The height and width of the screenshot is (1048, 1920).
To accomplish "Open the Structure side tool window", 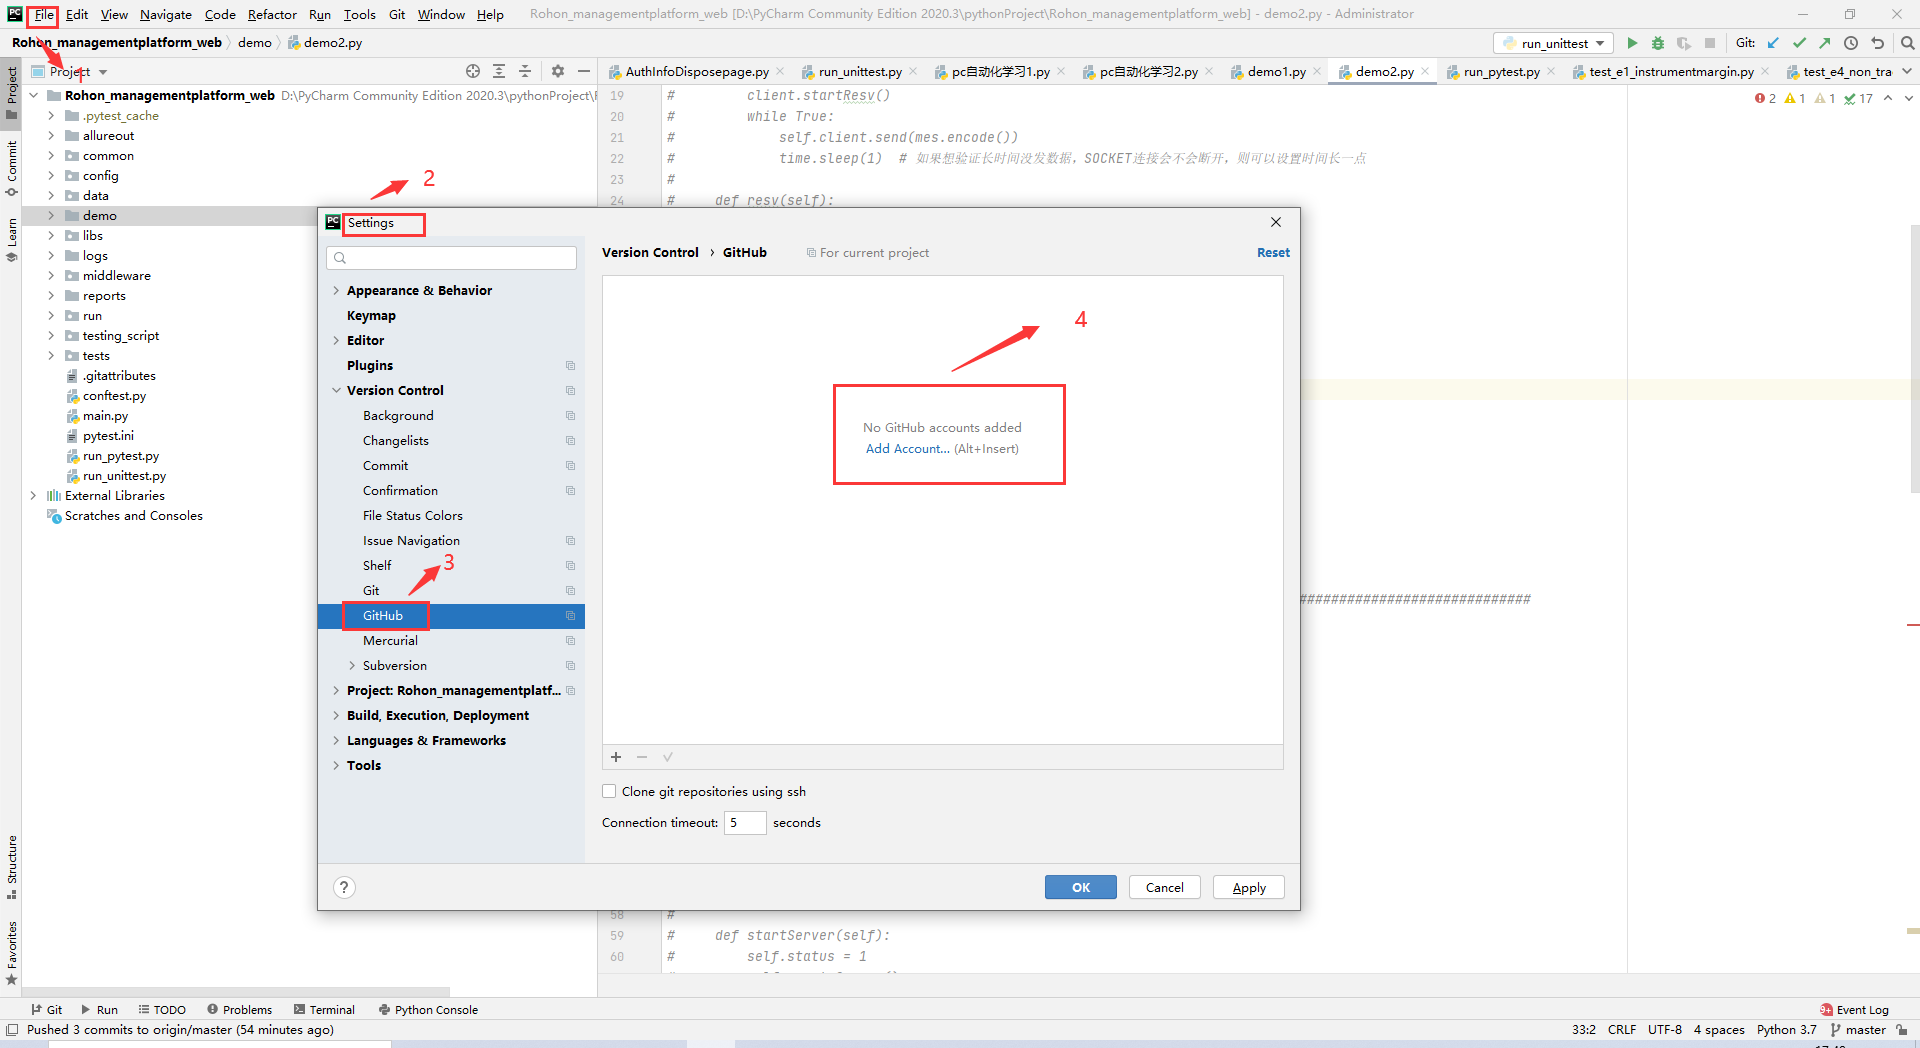I will click(12, 866).
